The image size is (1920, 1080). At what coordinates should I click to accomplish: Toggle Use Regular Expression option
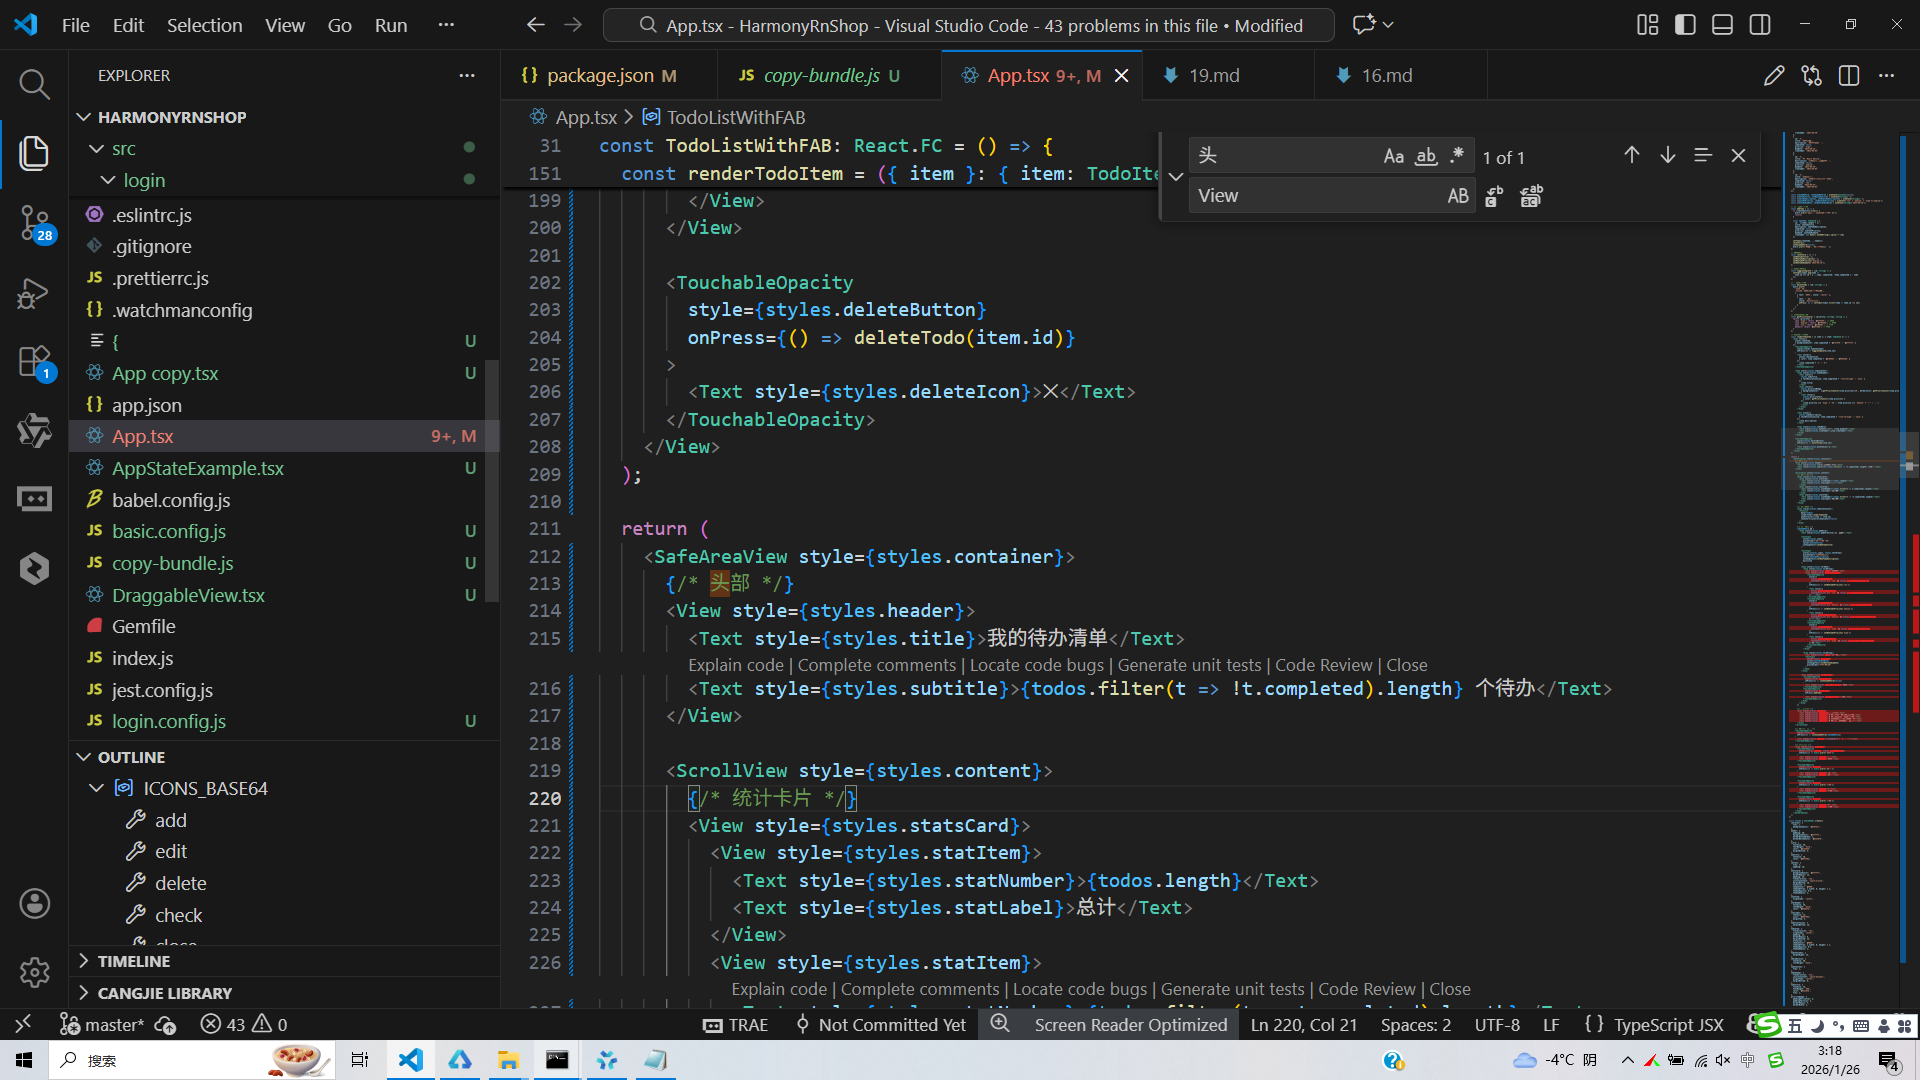(x=1457, y=156)
